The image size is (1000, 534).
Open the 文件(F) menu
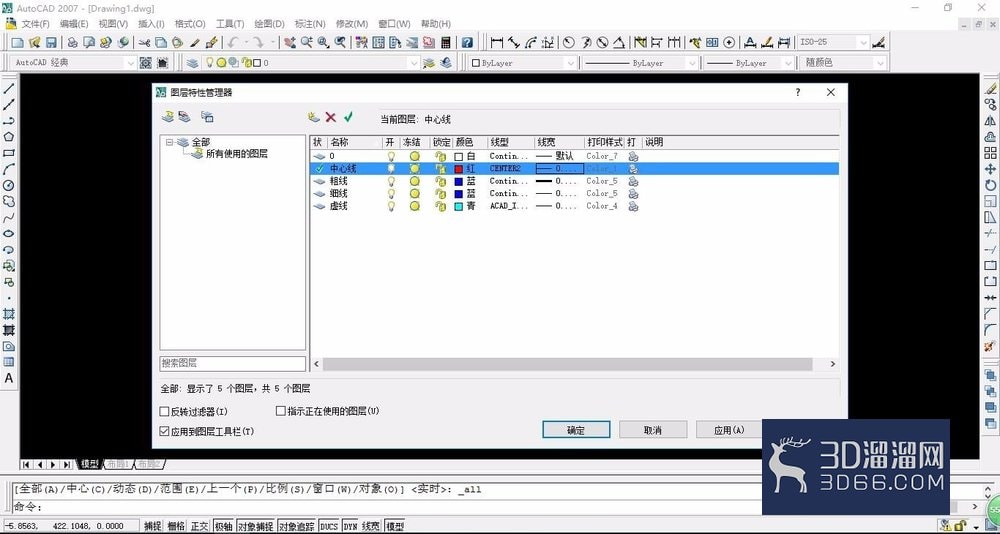tap(36, 24)
